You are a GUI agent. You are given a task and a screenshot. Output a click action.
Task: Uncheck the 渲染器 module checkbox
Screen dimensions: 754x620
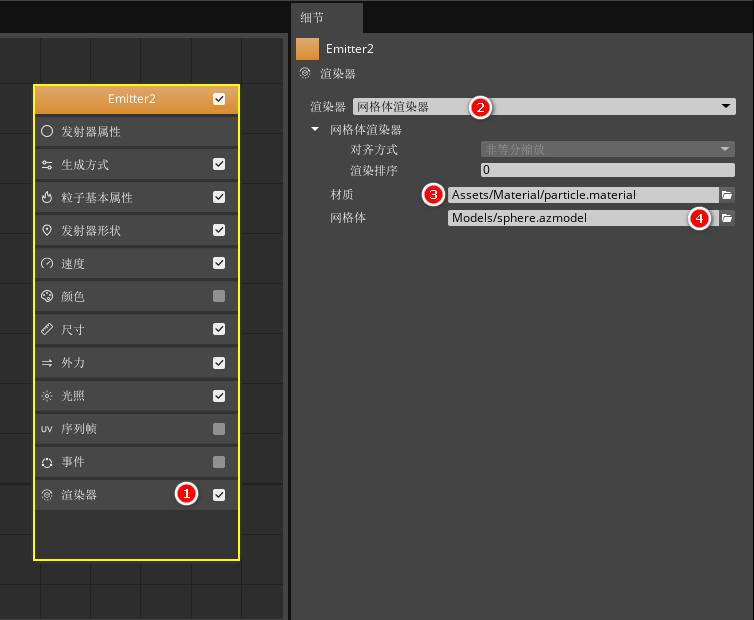point(219,494)
